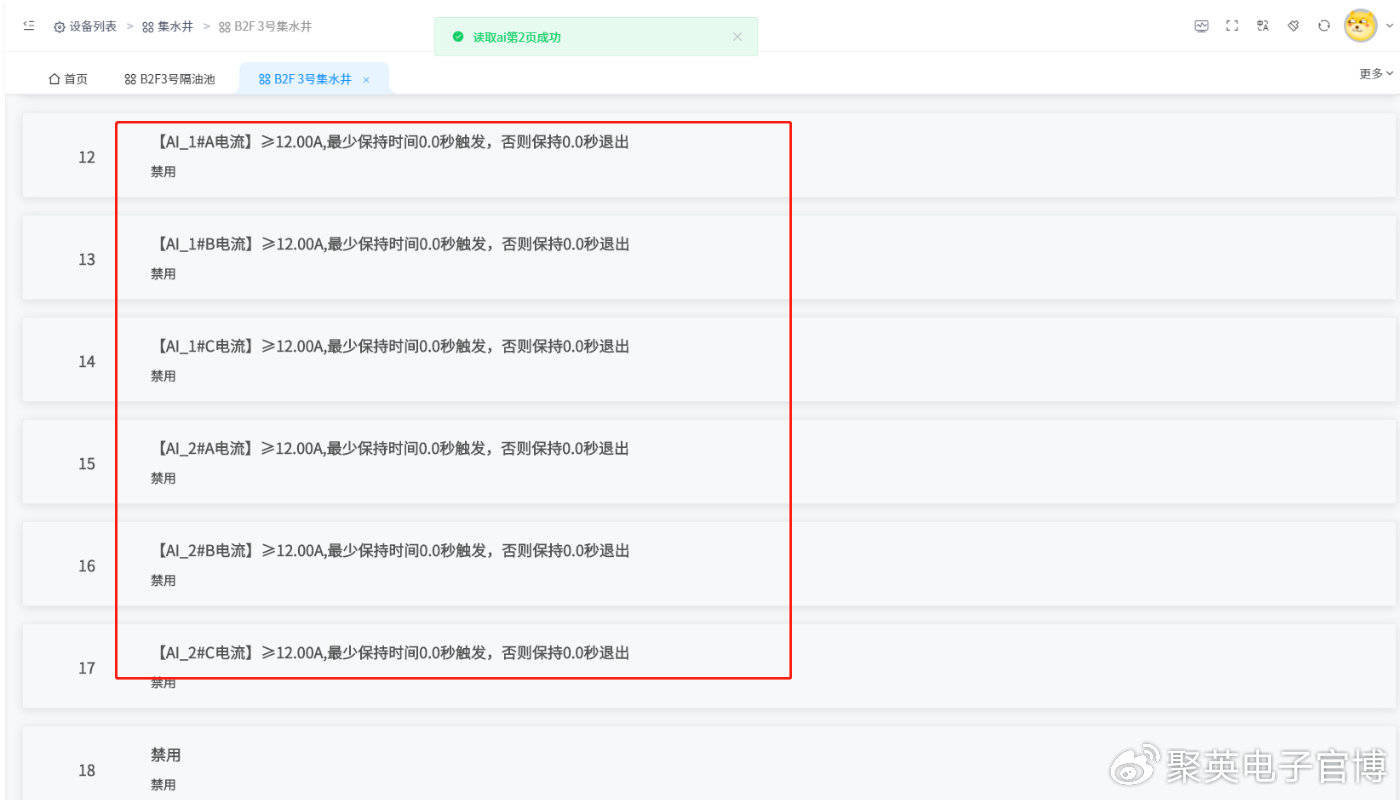Open the language translation icon
The height and width of the screenshot is (800, 1400).
coord(1263,26)
